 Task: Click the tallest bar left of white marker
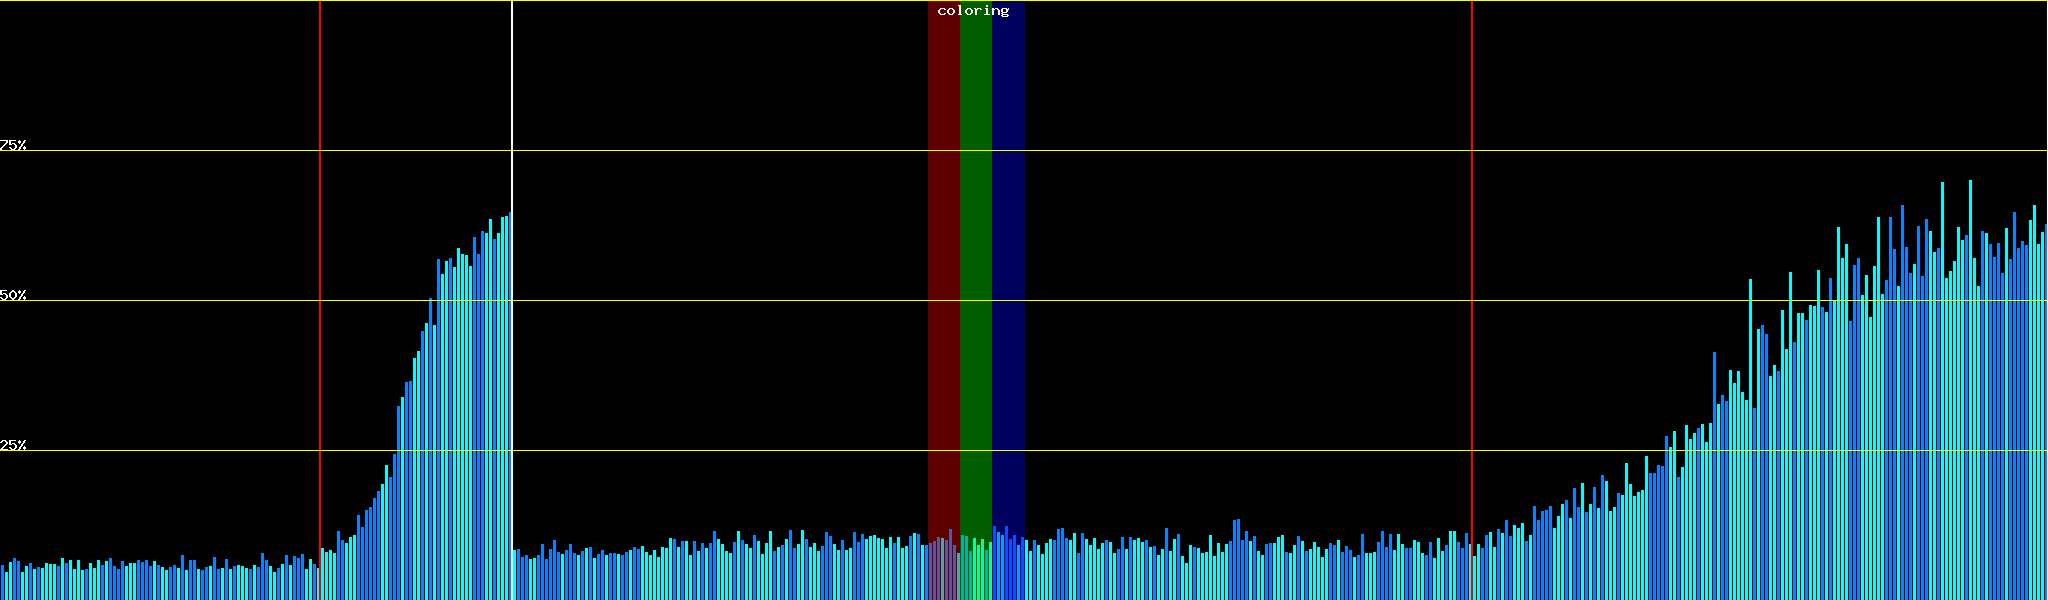509,400
